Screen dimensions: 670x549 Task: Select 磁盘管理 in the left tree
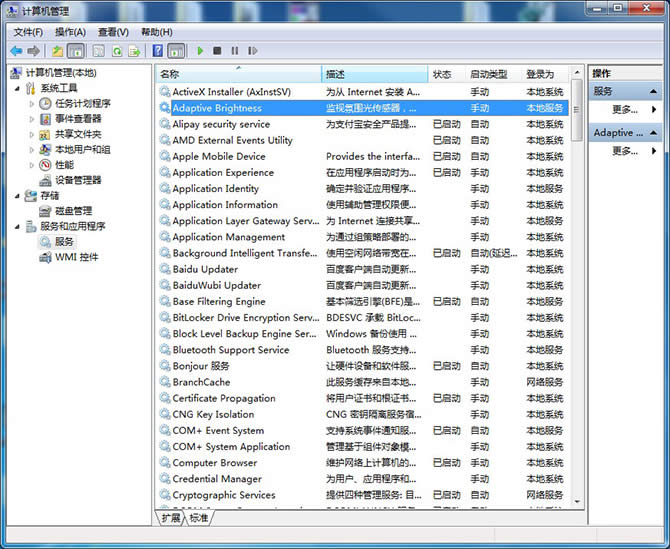point(73,211)
